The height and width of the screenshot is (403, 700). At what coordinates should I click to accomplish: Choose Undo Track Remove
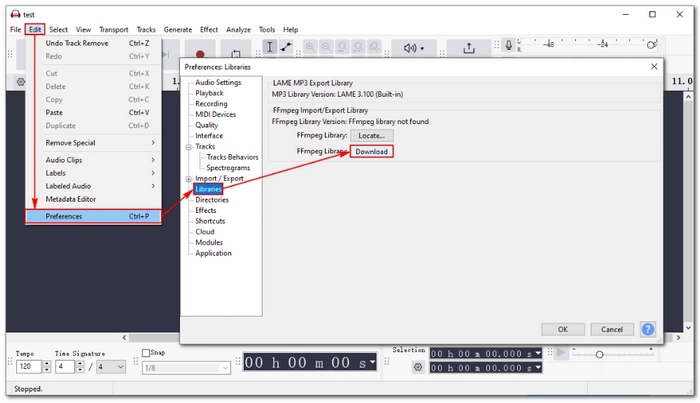point(93,43)
